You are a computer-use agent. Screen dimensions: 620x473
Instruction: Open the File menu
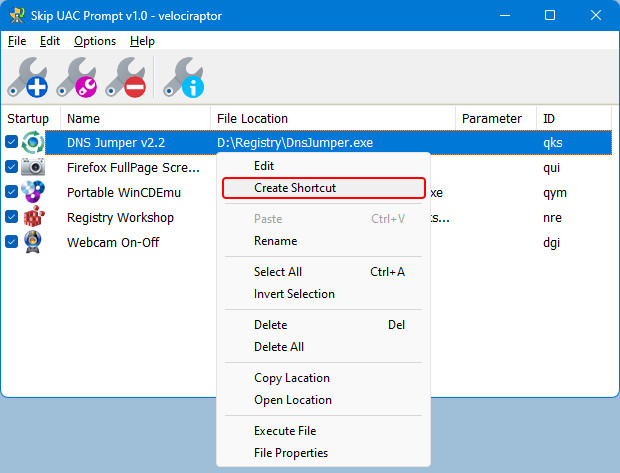point(17,41)
